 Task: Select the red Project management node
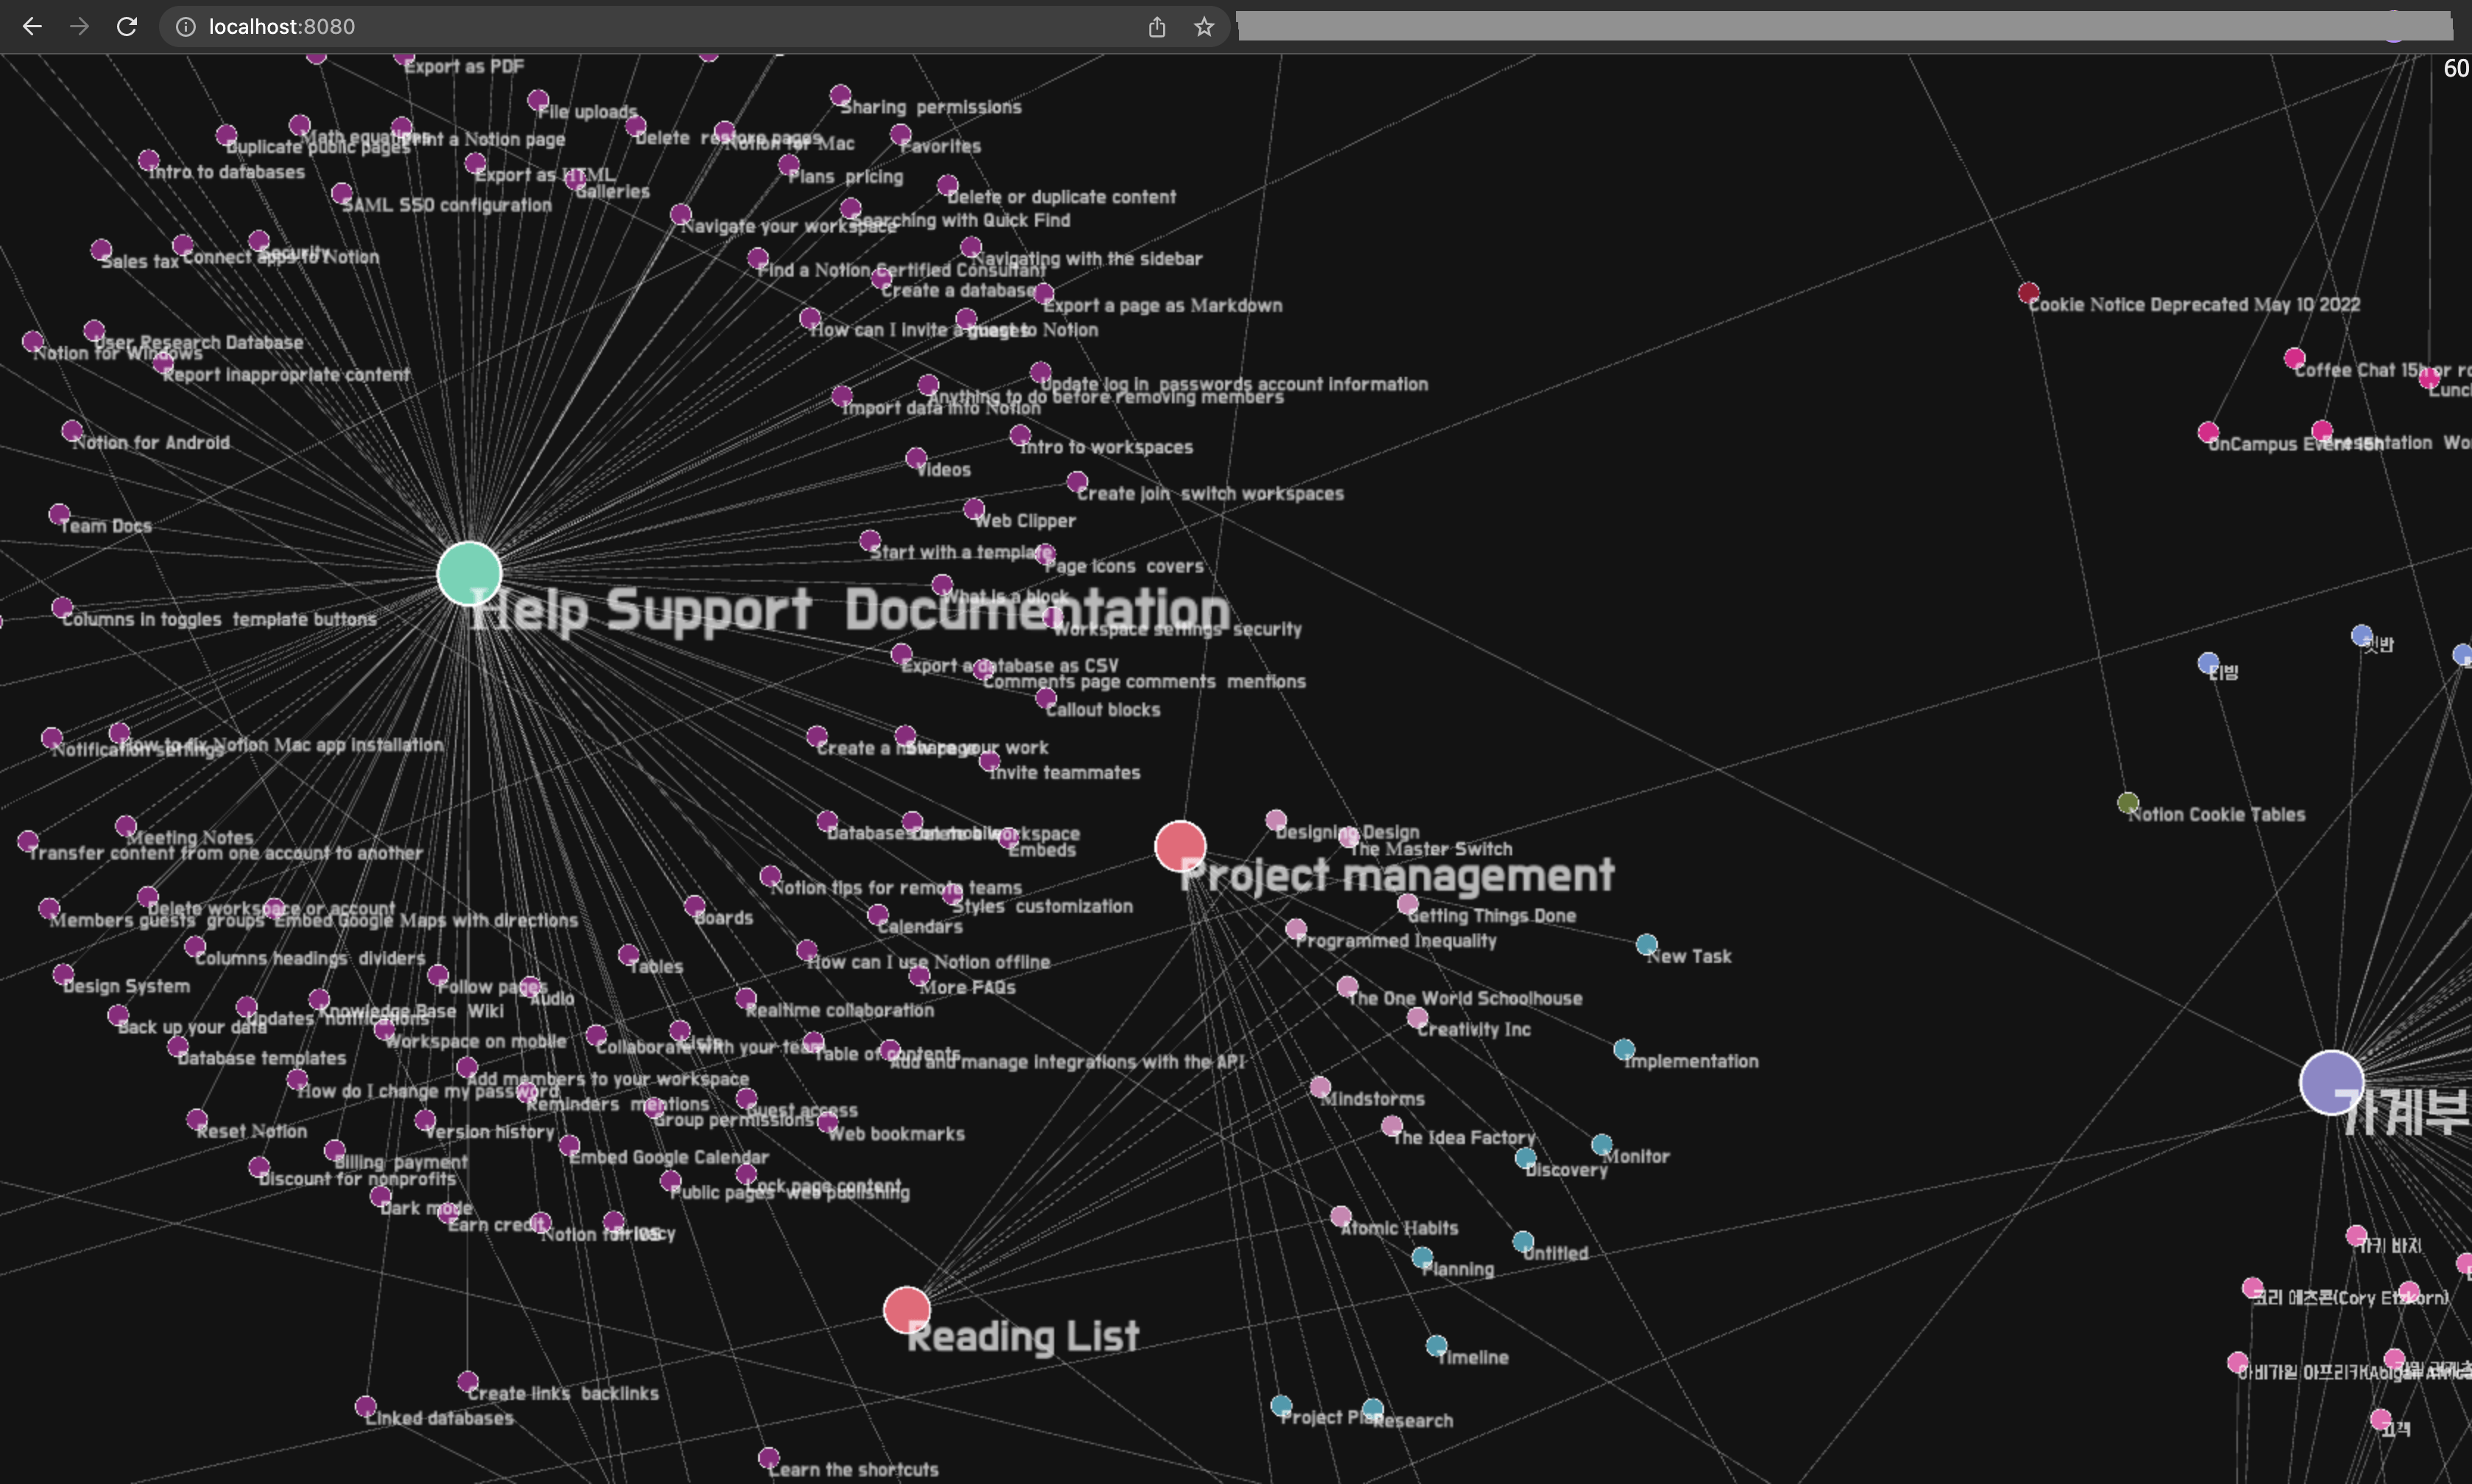1180,846
